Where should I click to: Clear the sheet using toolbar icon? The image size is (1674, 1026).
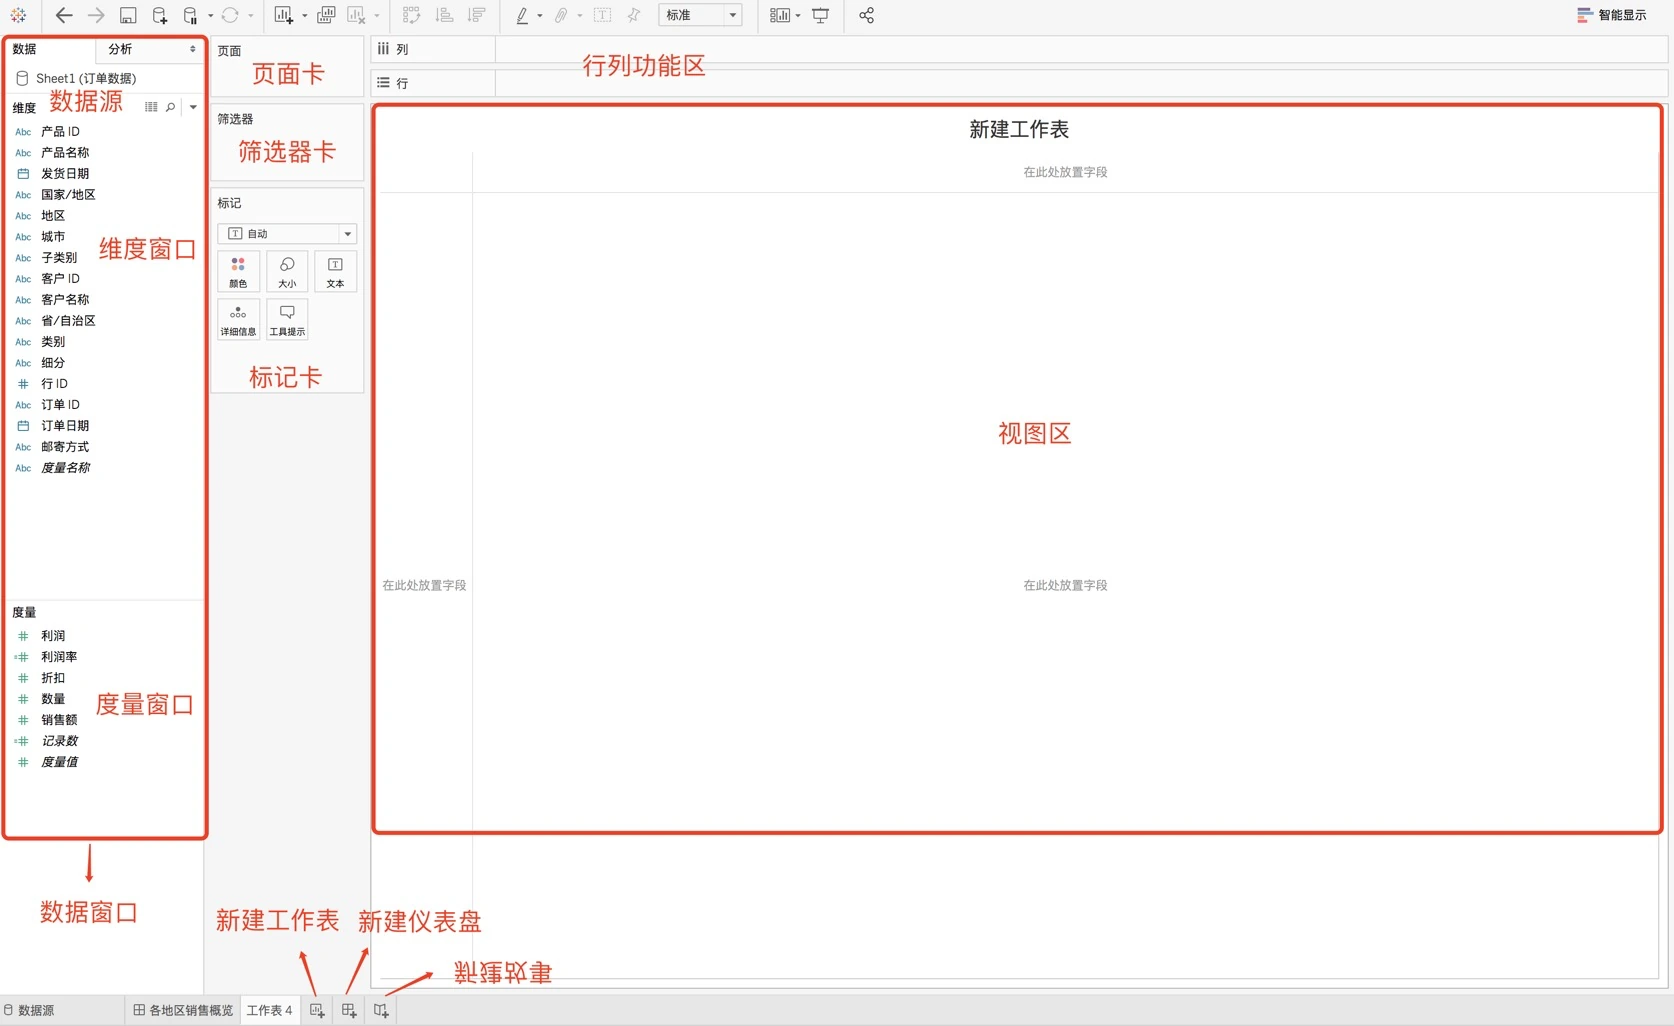click(356, 15)
